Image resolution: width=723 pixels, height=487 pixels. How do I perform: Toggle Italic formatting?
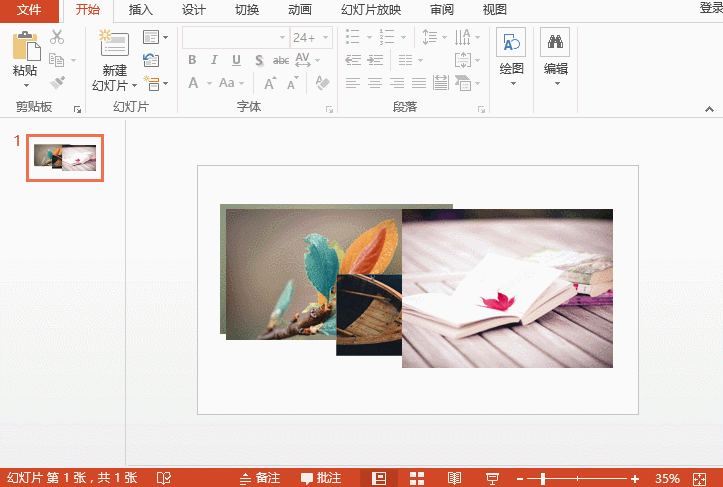click(215, 61)
